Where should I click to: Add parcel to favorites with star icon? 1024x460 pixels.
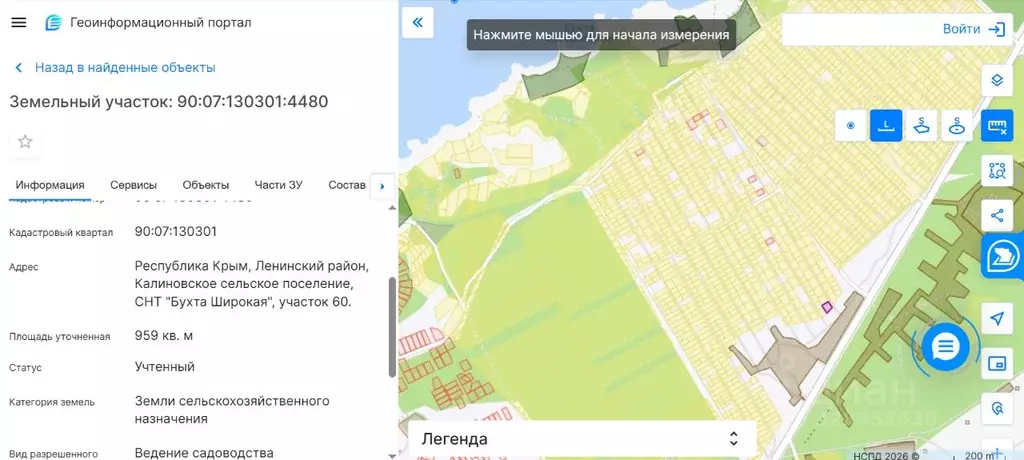tap(25, 142)
